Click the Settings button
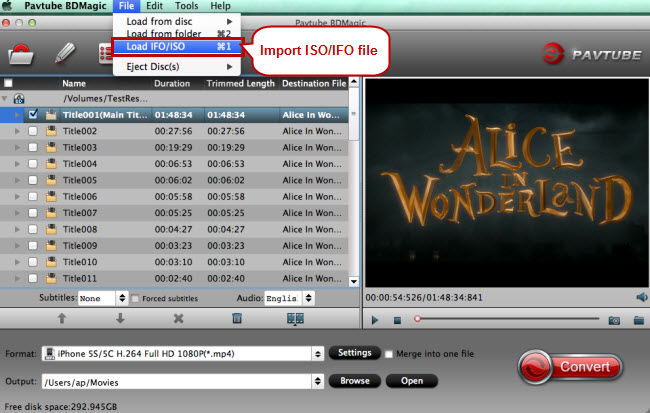The height and width of the screenshot is (413, 650). pyautogui.click(x=354, y=353)
